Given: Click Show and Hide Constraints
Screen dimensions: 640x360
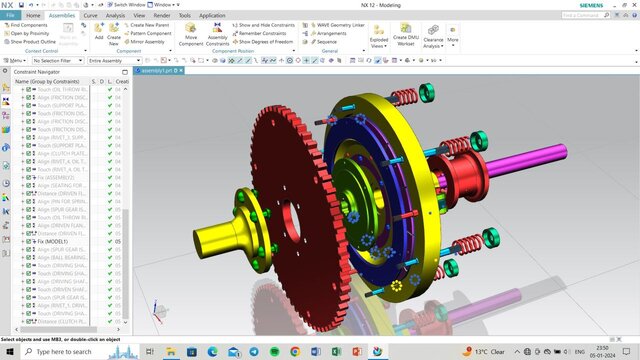Looking at the screenshot, I should click(x=264, y=25).
